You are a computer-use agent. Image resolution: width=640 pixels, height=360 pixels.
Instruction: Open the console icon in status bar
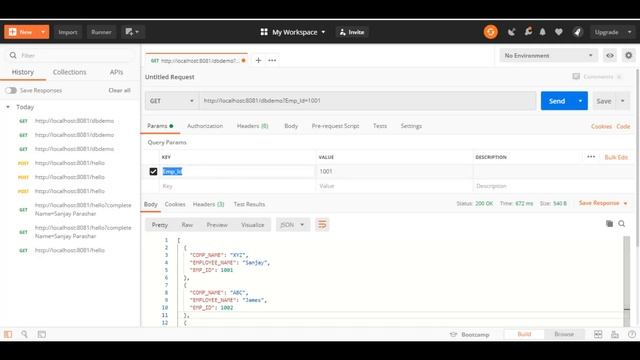pos(42,334)
